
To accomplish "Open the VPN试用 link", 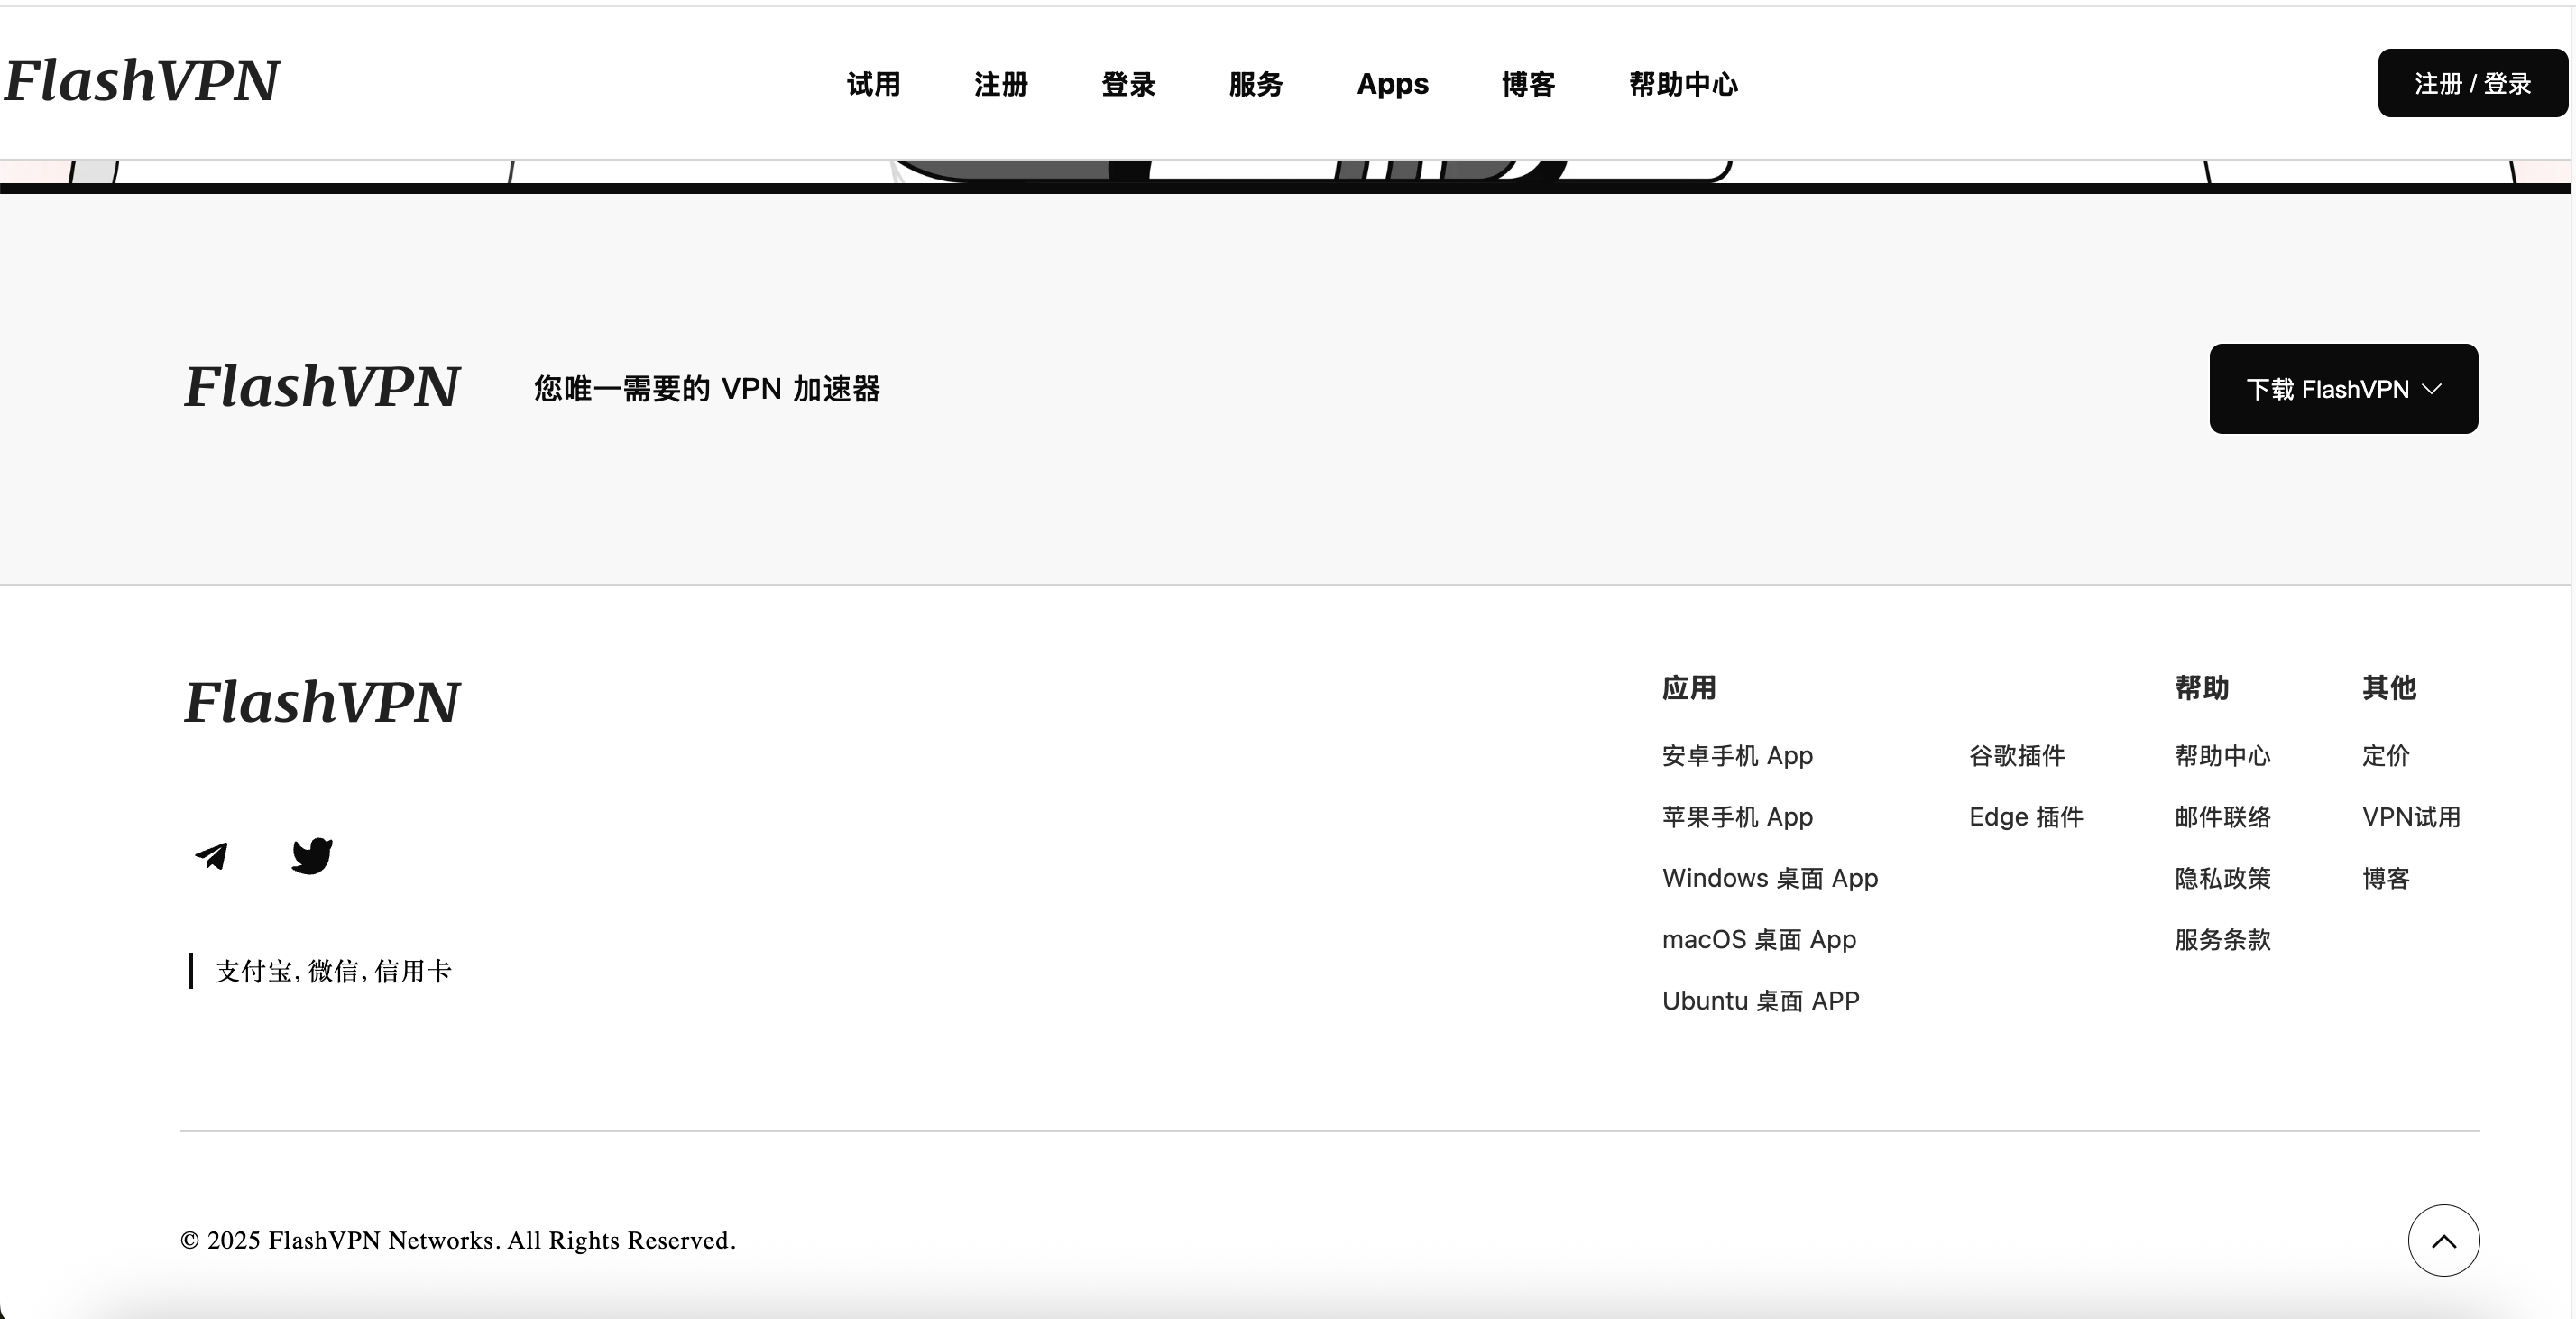I will pyautogui.click(x=2411, y=817).
